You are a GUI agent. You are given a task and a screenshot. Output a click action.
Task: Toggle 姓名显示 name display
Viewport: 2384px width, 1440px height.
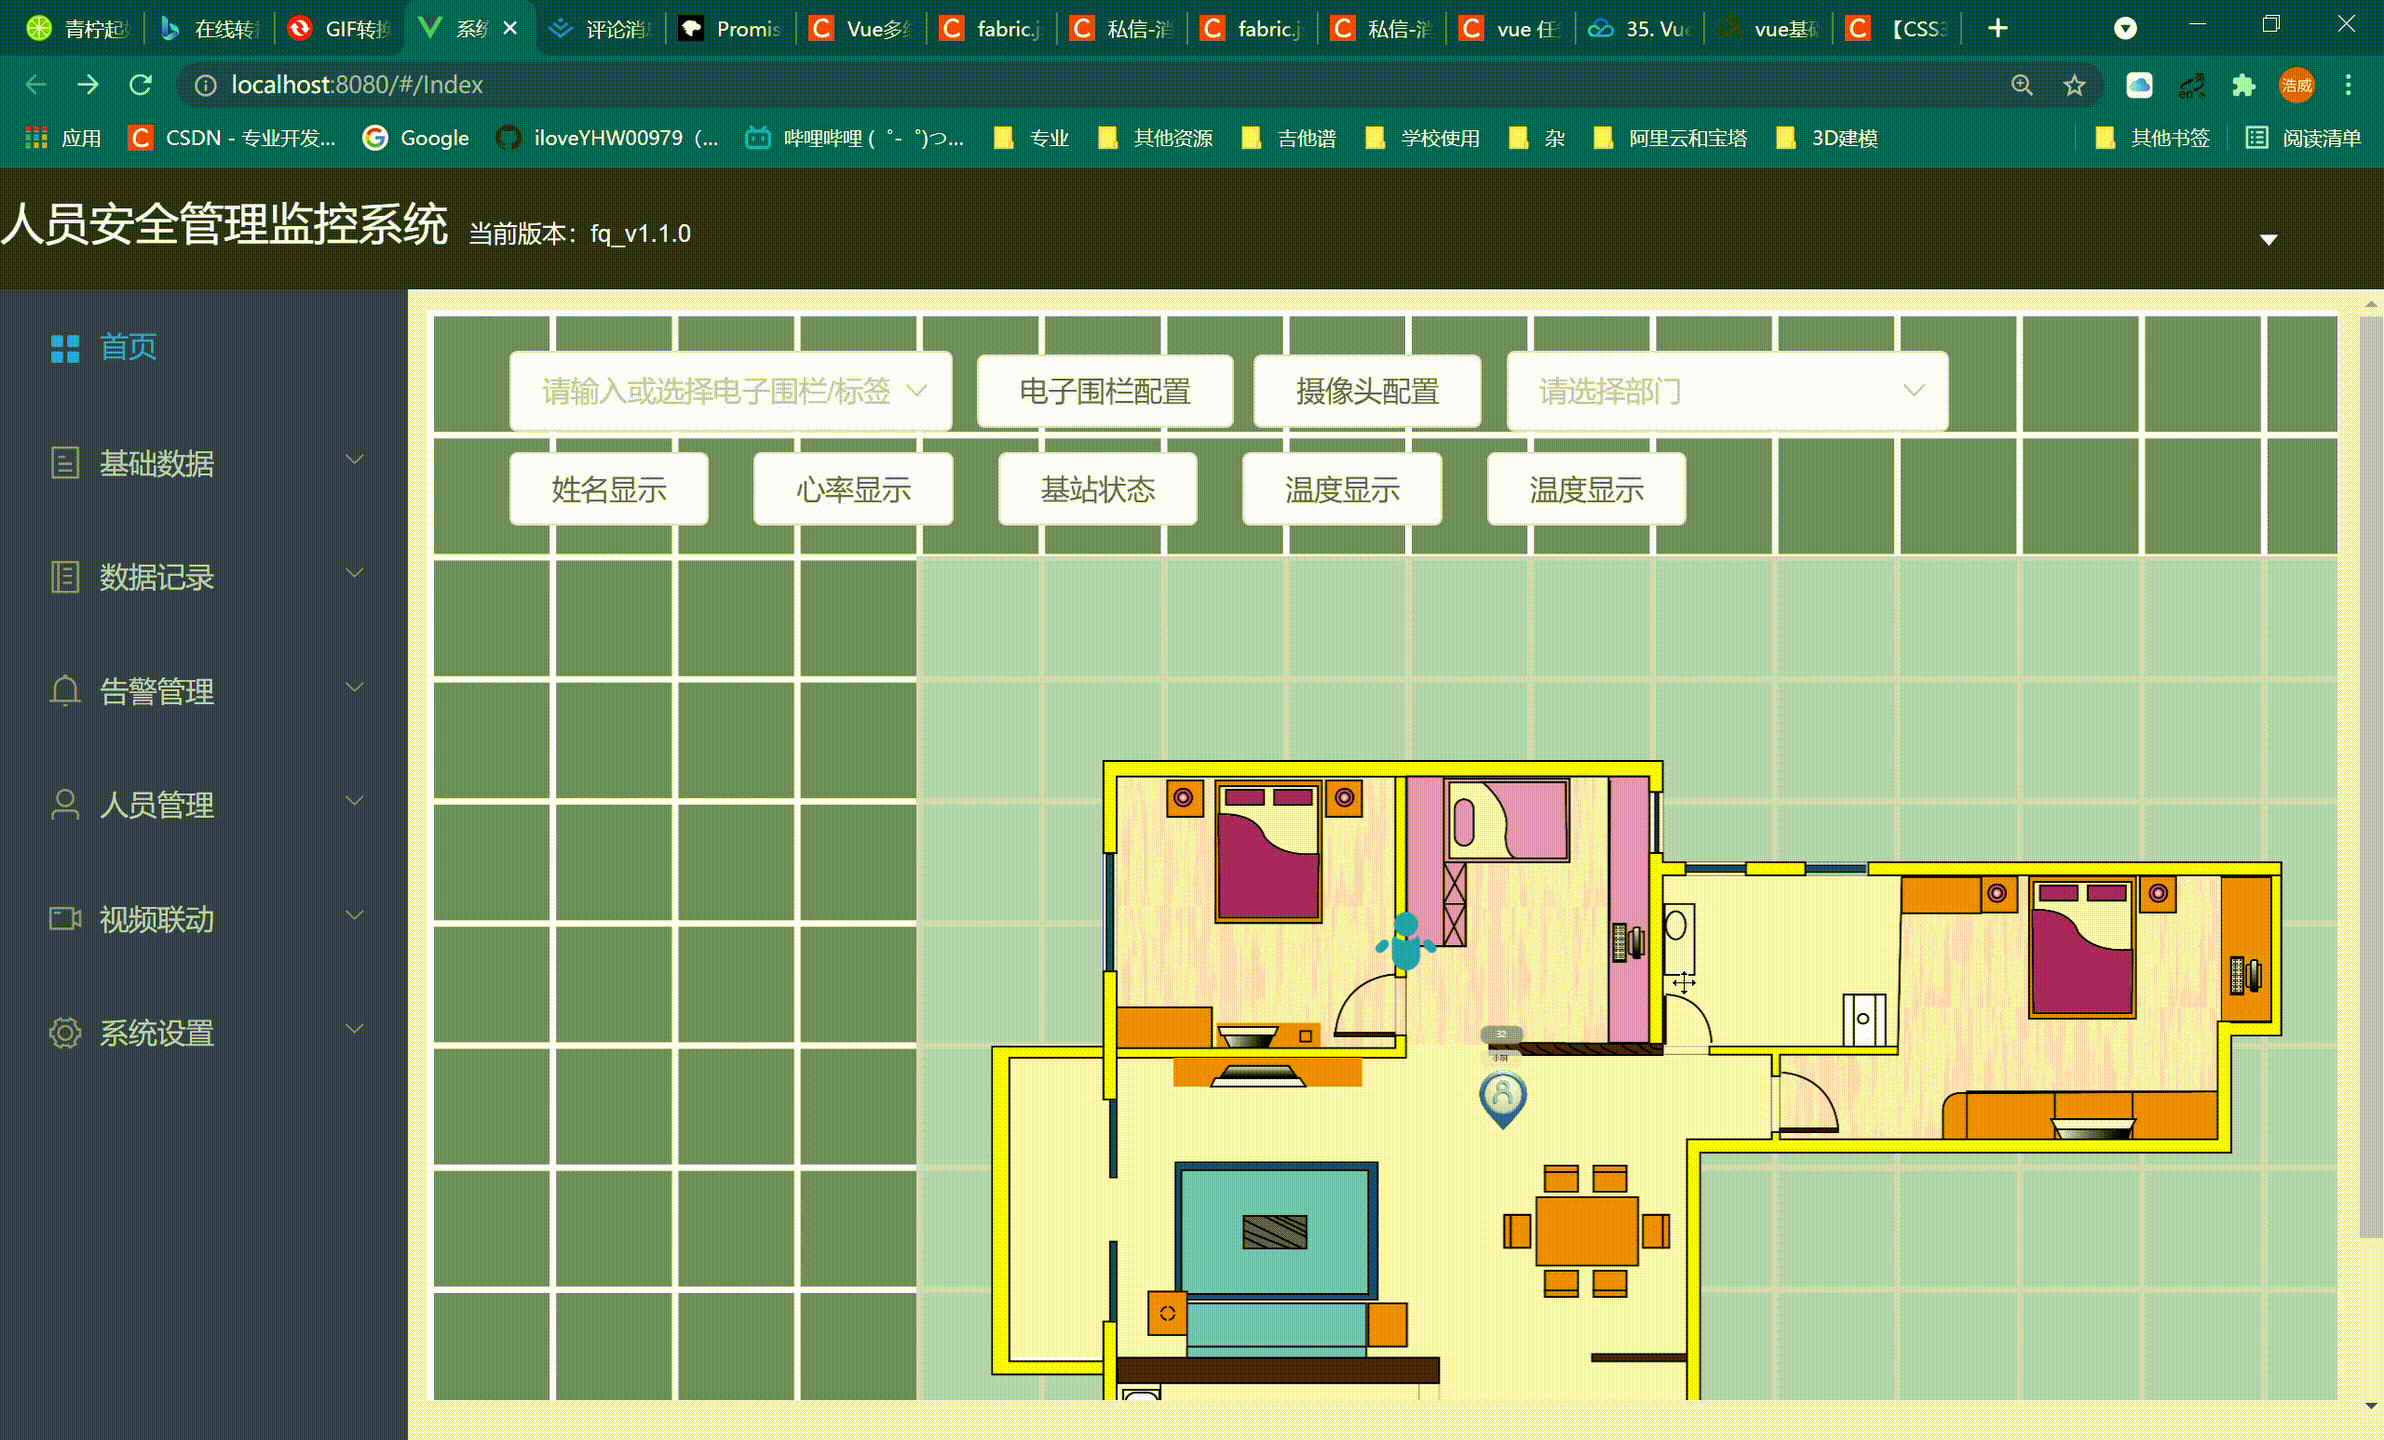click(x=608, y=490)
